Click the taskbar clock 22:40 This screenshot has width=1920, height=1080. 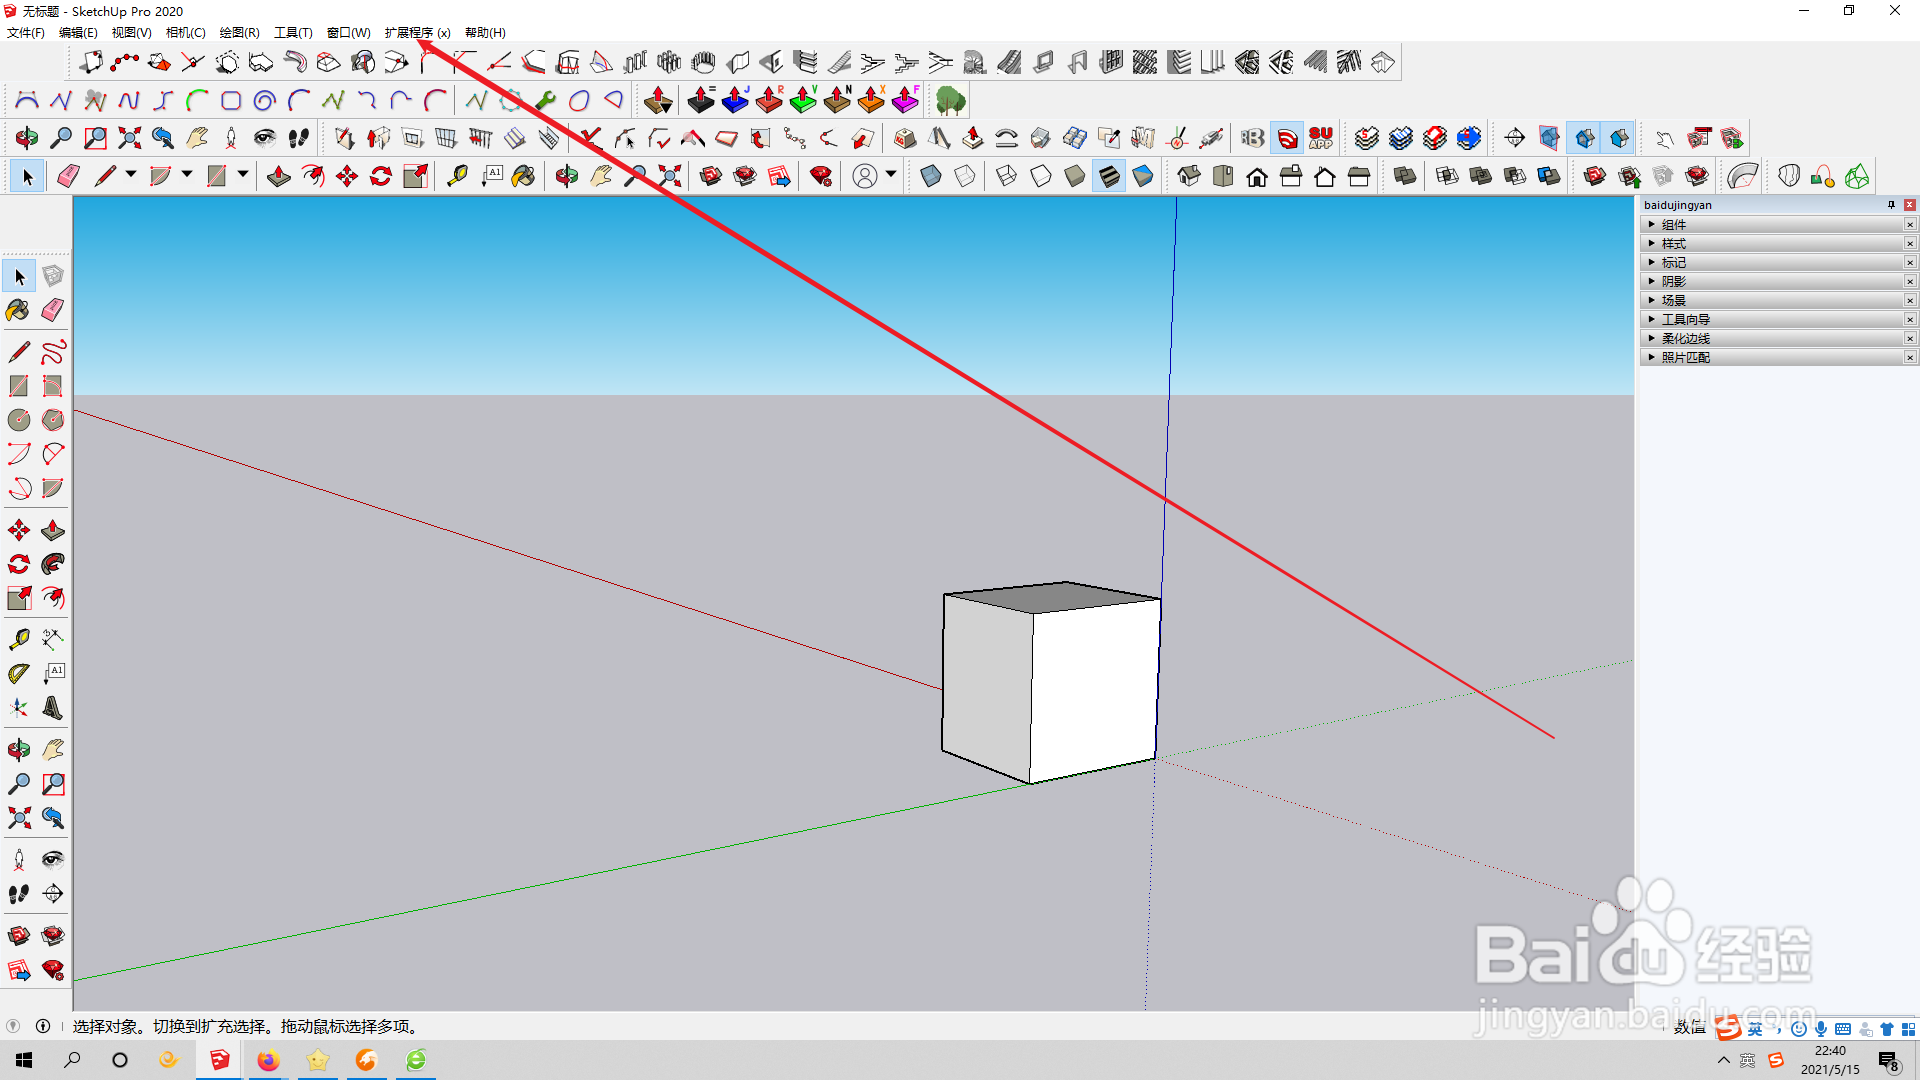(x=1830, y=1051)
